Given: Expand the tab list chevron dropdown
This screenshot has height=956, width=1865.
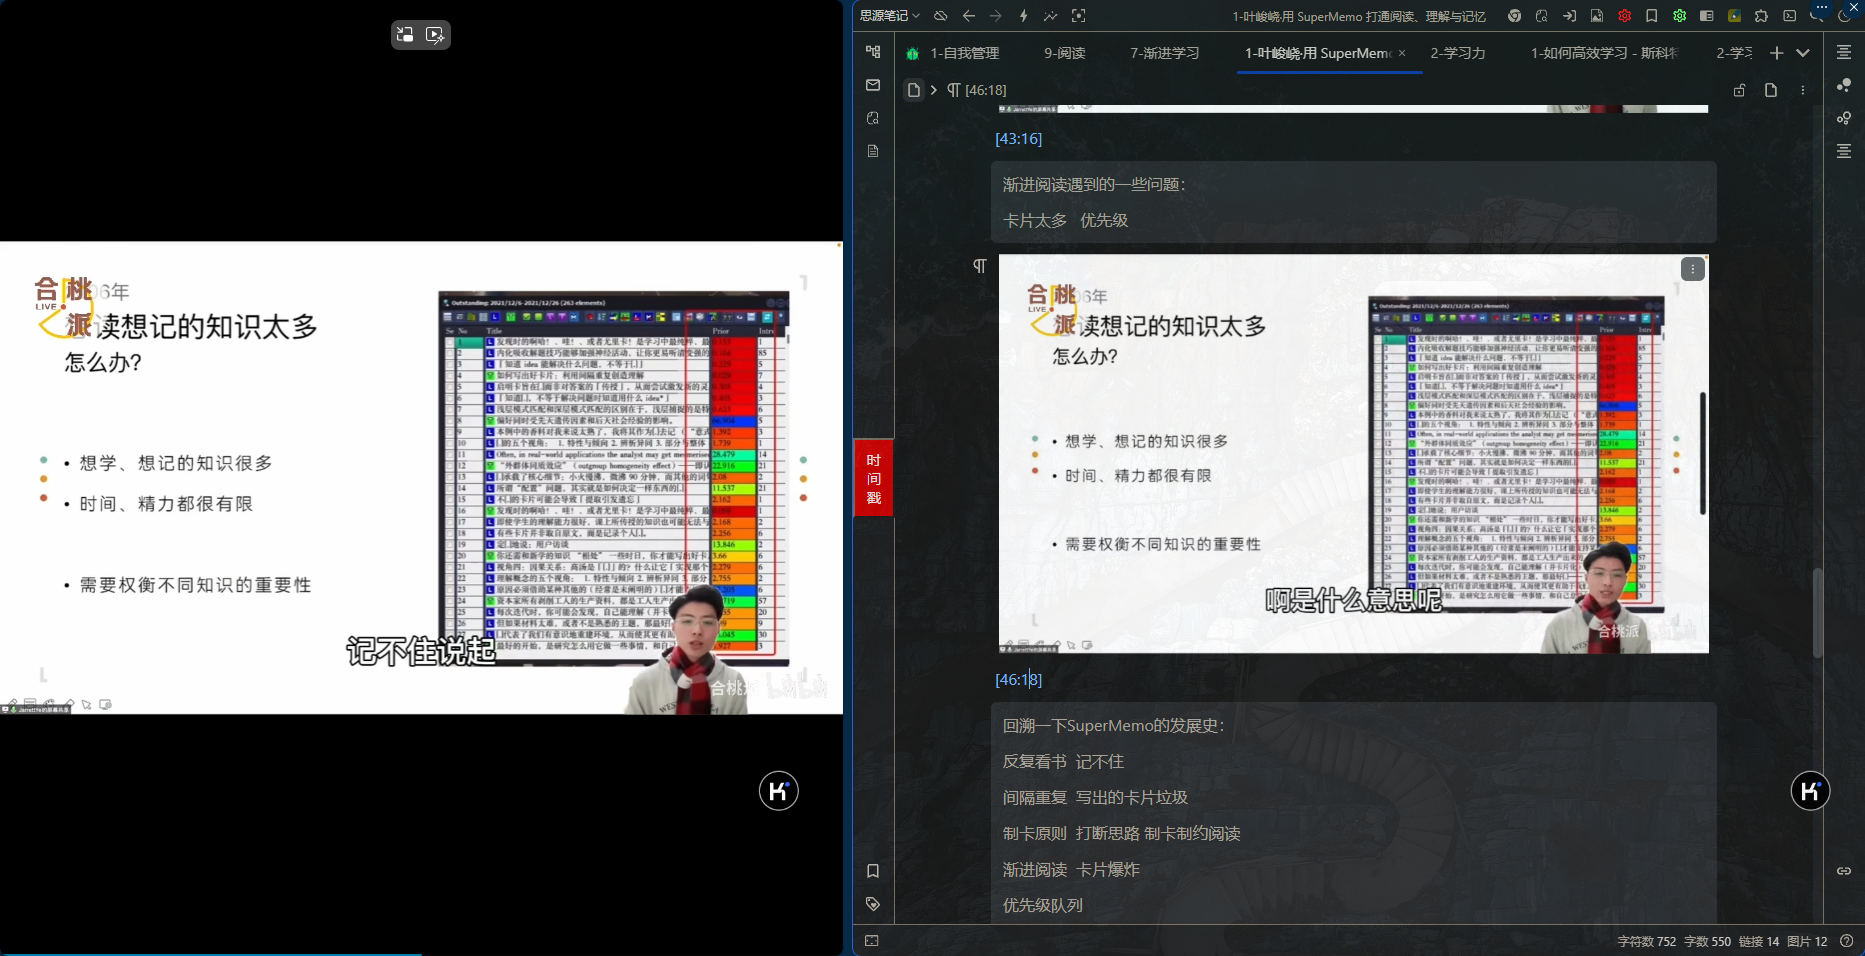Looking at the screenshot, I should [1803, 53].
